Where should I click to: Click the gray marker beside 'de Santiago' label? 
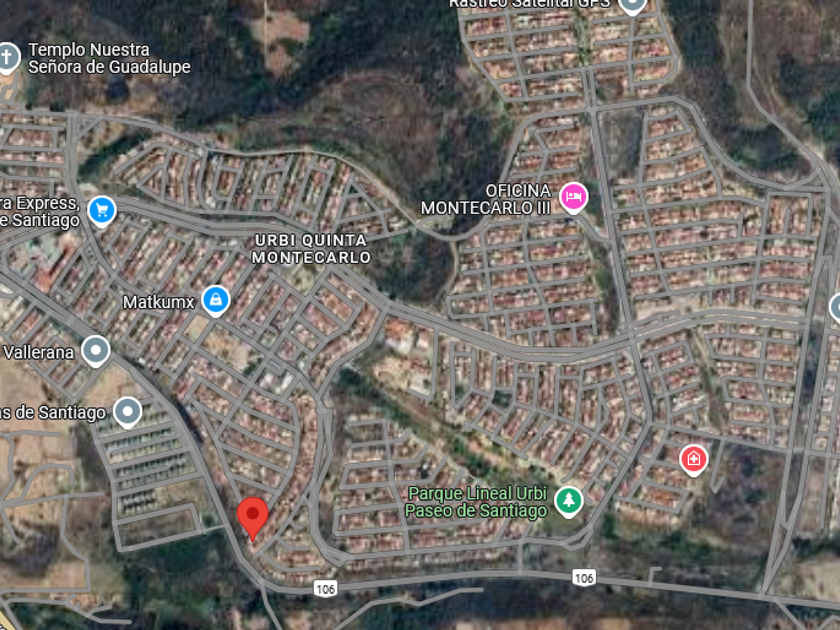(x=128, y=412)
